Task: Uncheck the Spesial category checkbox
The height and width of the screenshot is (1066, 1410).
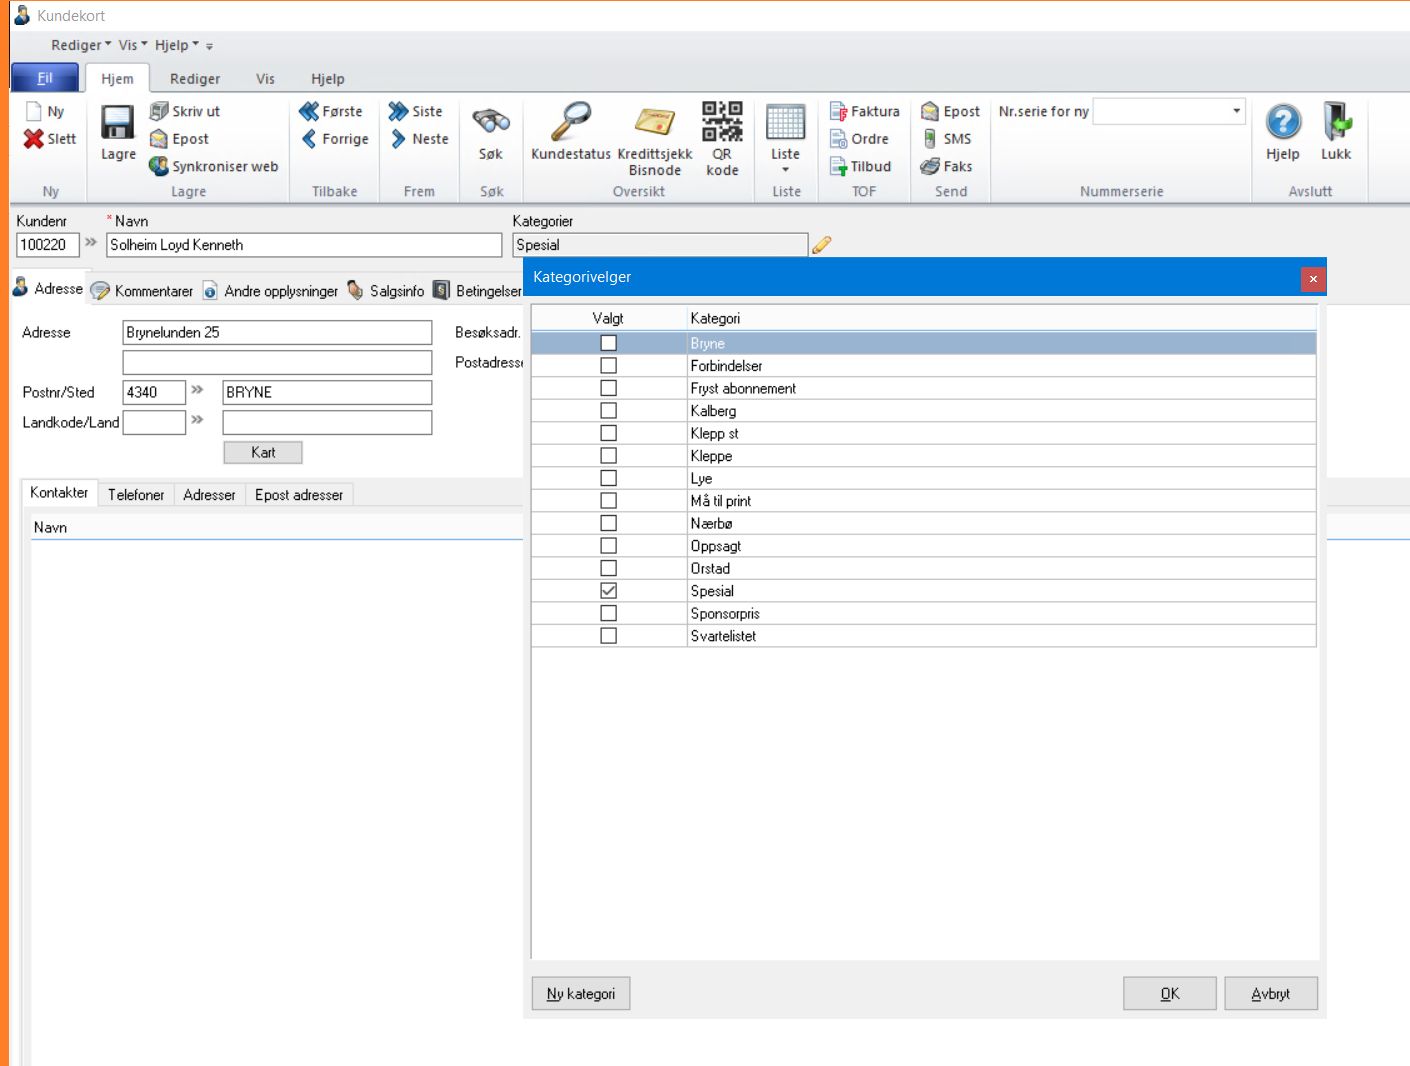Action: [x=608, y=591]
